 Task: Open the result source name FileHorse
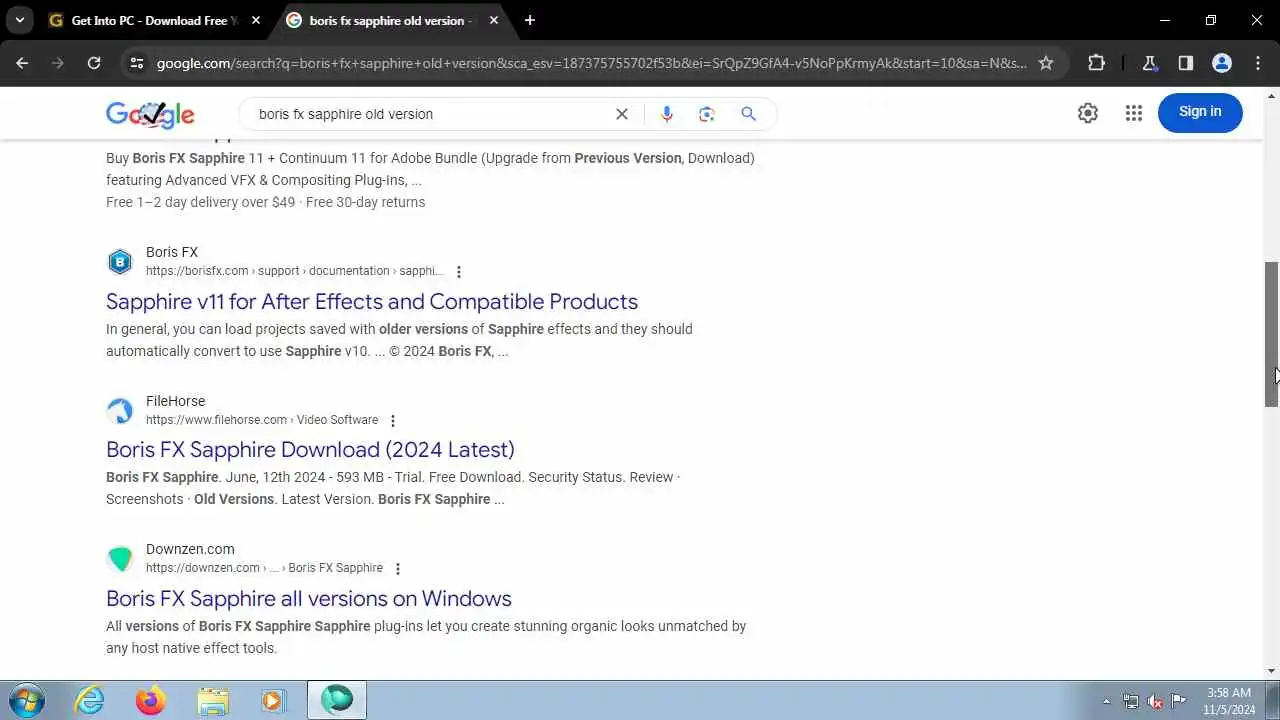(176, 401)
